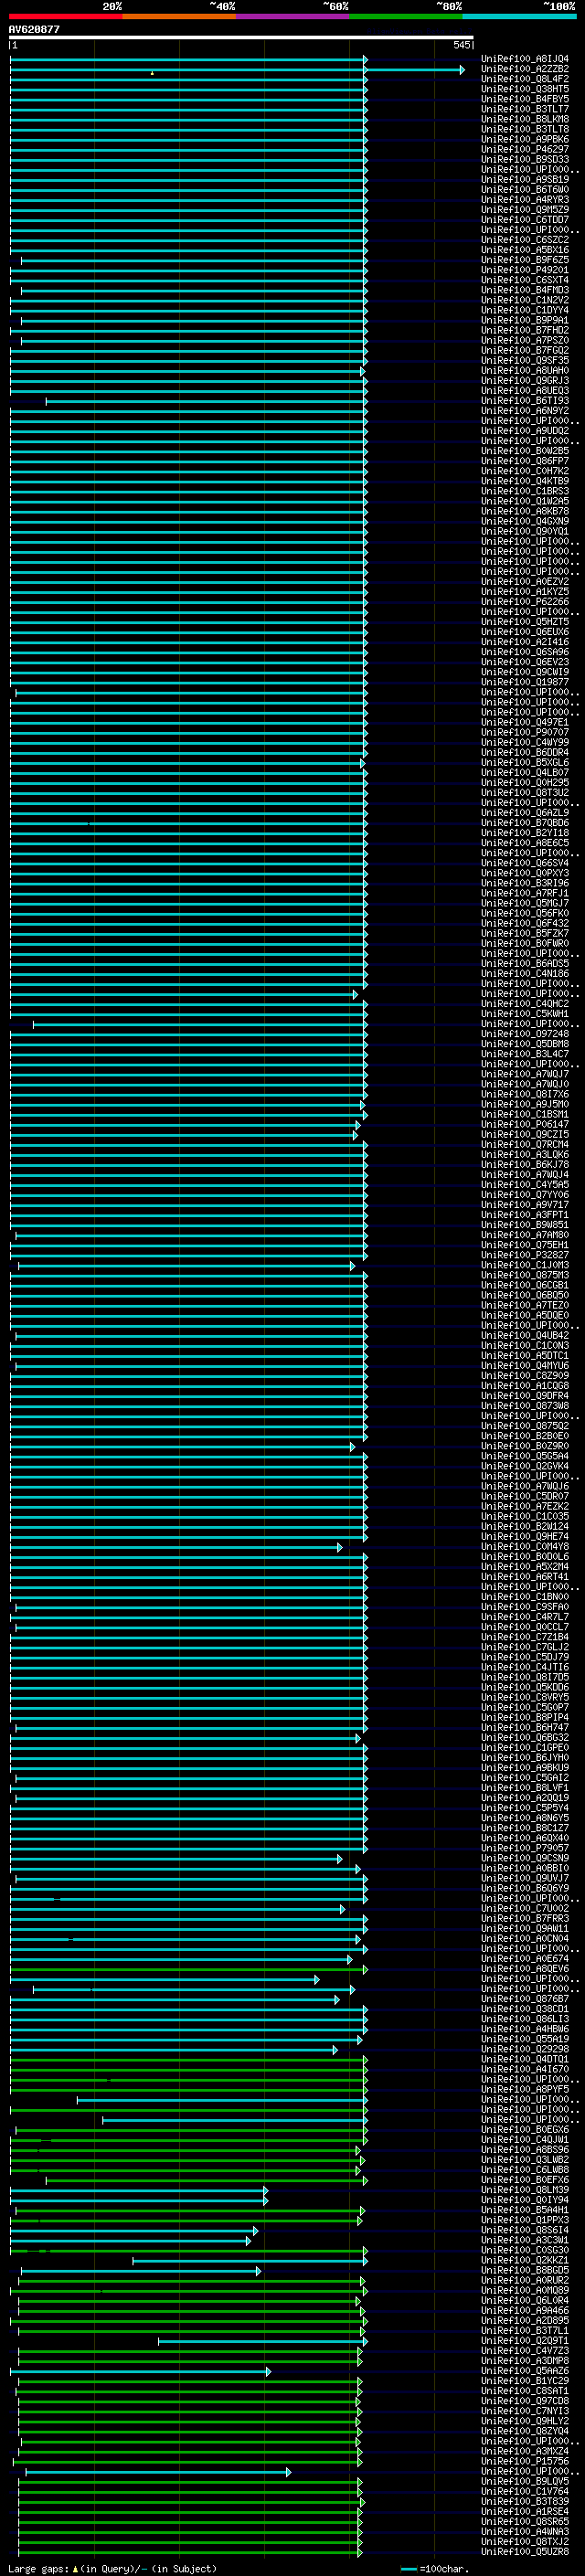This screenshot has height=2576, width=585.
Task: Click the red ~20% identity legend segment
Action: tap(65, 16)
